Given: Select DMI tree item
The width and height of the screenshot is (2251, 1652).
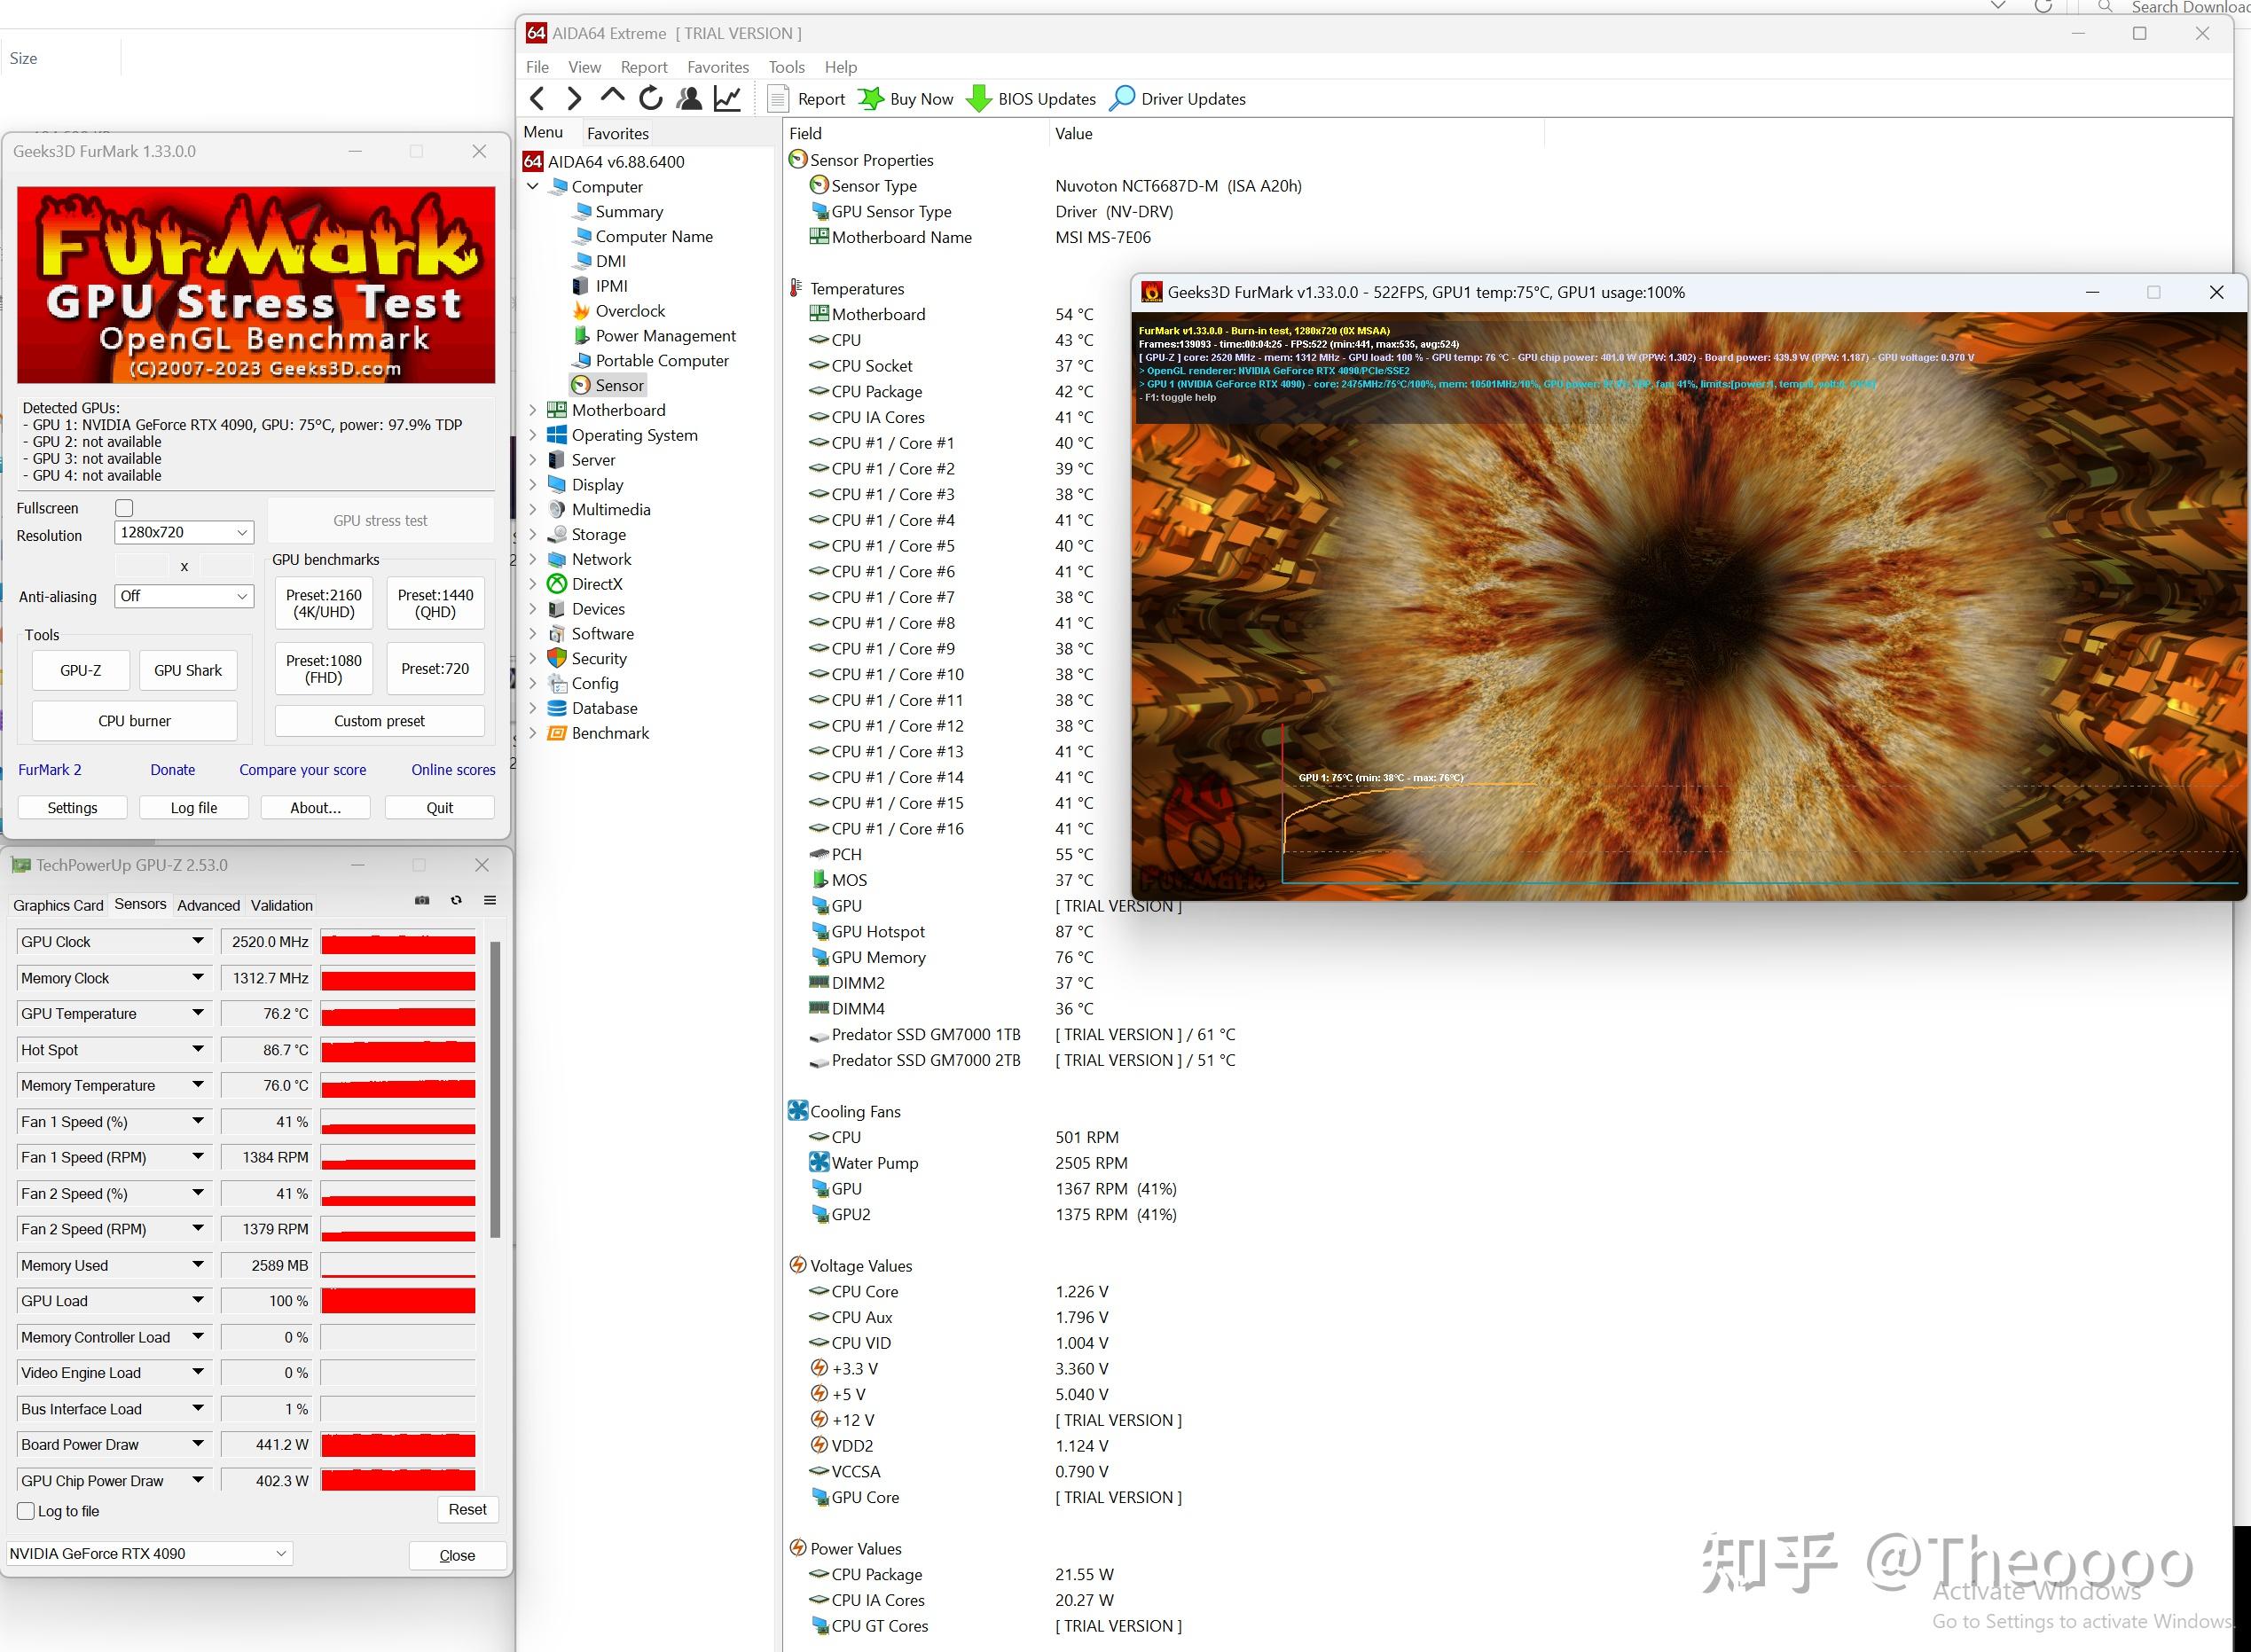Looking at the screenshot, I should 610,261.
